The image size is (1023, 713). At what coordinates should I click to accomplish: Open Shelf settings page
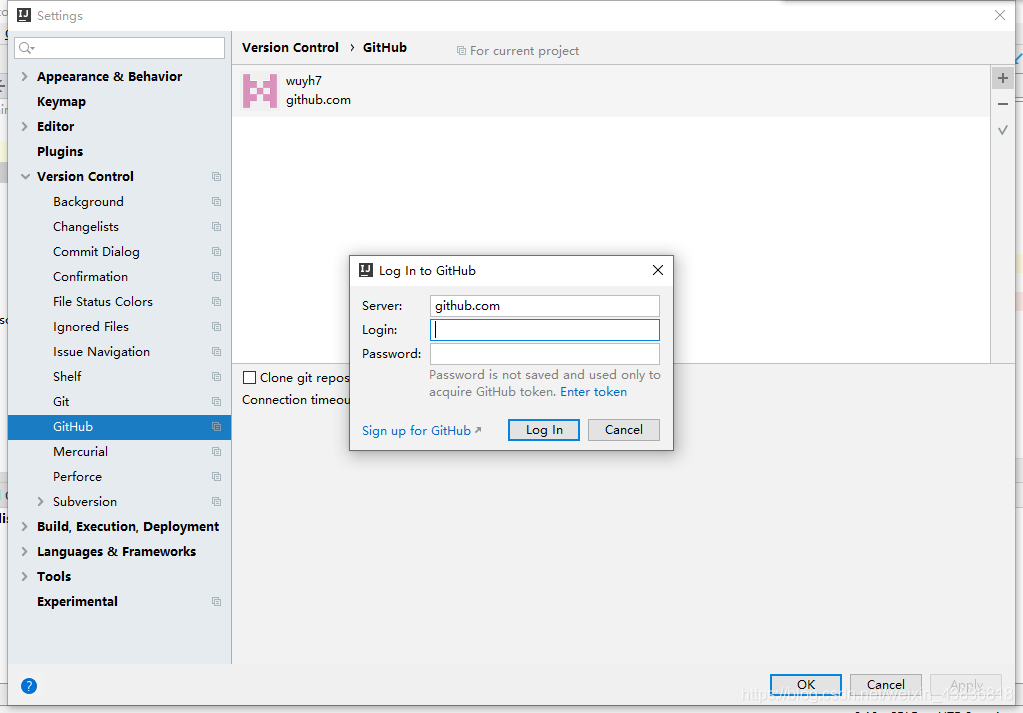point(67,376)
